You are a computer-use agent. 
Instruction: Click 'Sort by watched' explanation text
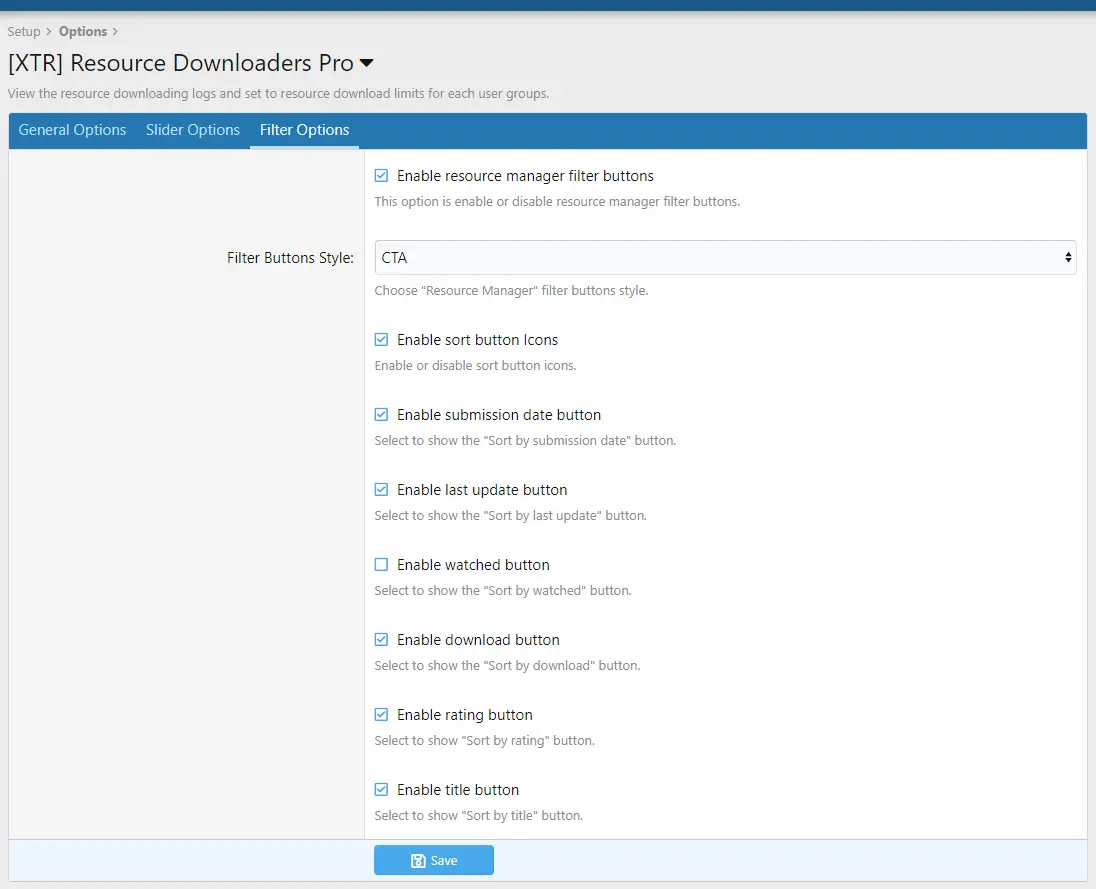503,591
